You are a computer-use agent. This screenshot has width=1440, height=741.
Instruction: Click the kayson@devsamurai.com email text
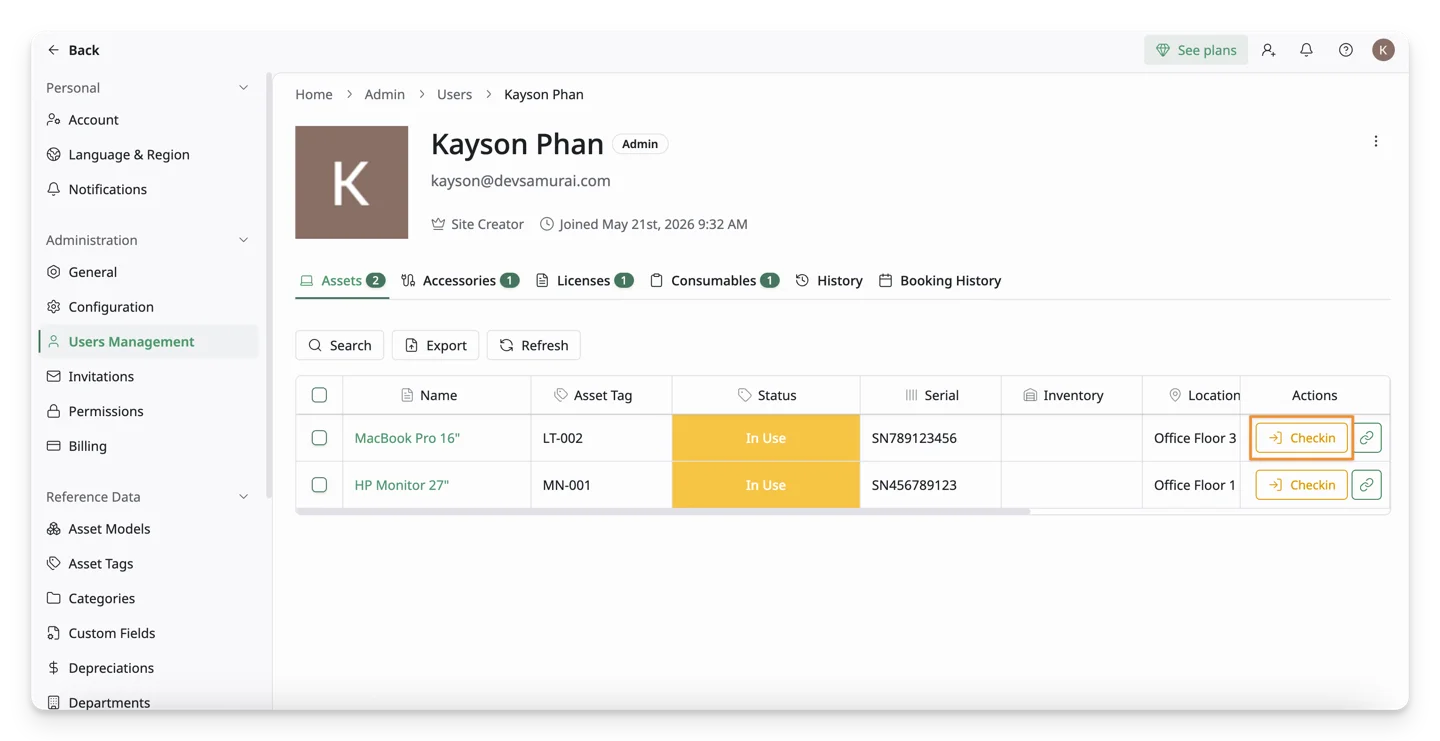pyautogui.click(x=520, y=181)
